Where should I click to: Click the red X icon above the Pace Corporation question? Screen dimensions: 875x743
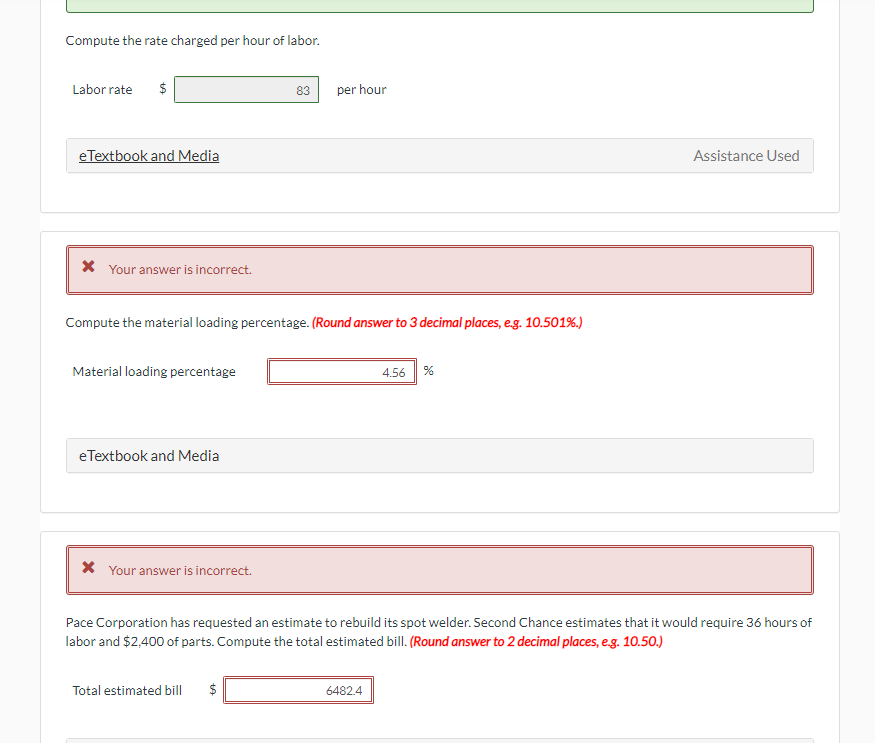pyautogui.click(x=88, y=568)
